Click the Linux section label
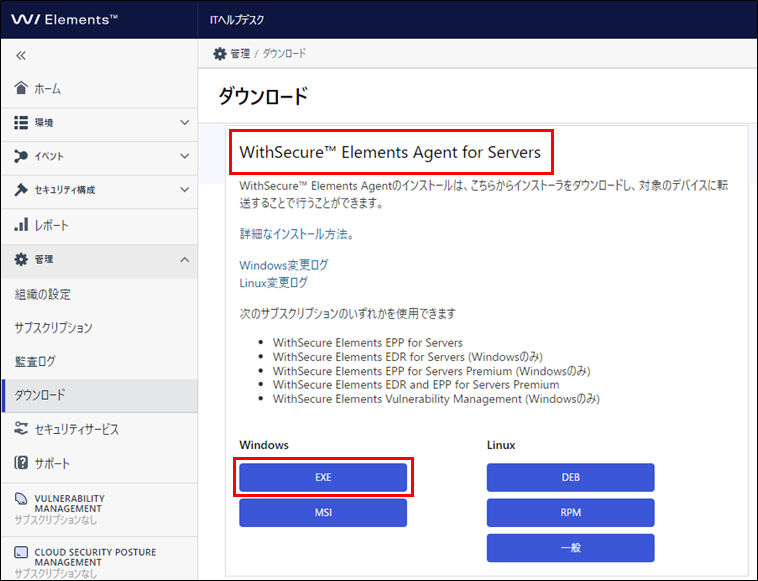 [x=501, y=445]
